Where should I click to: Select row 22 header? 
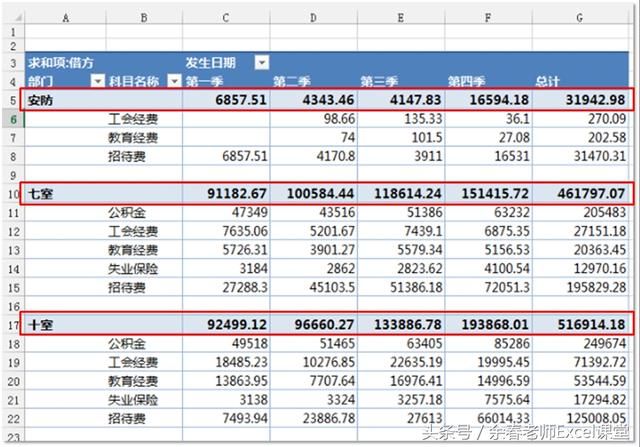pos(13,419)
